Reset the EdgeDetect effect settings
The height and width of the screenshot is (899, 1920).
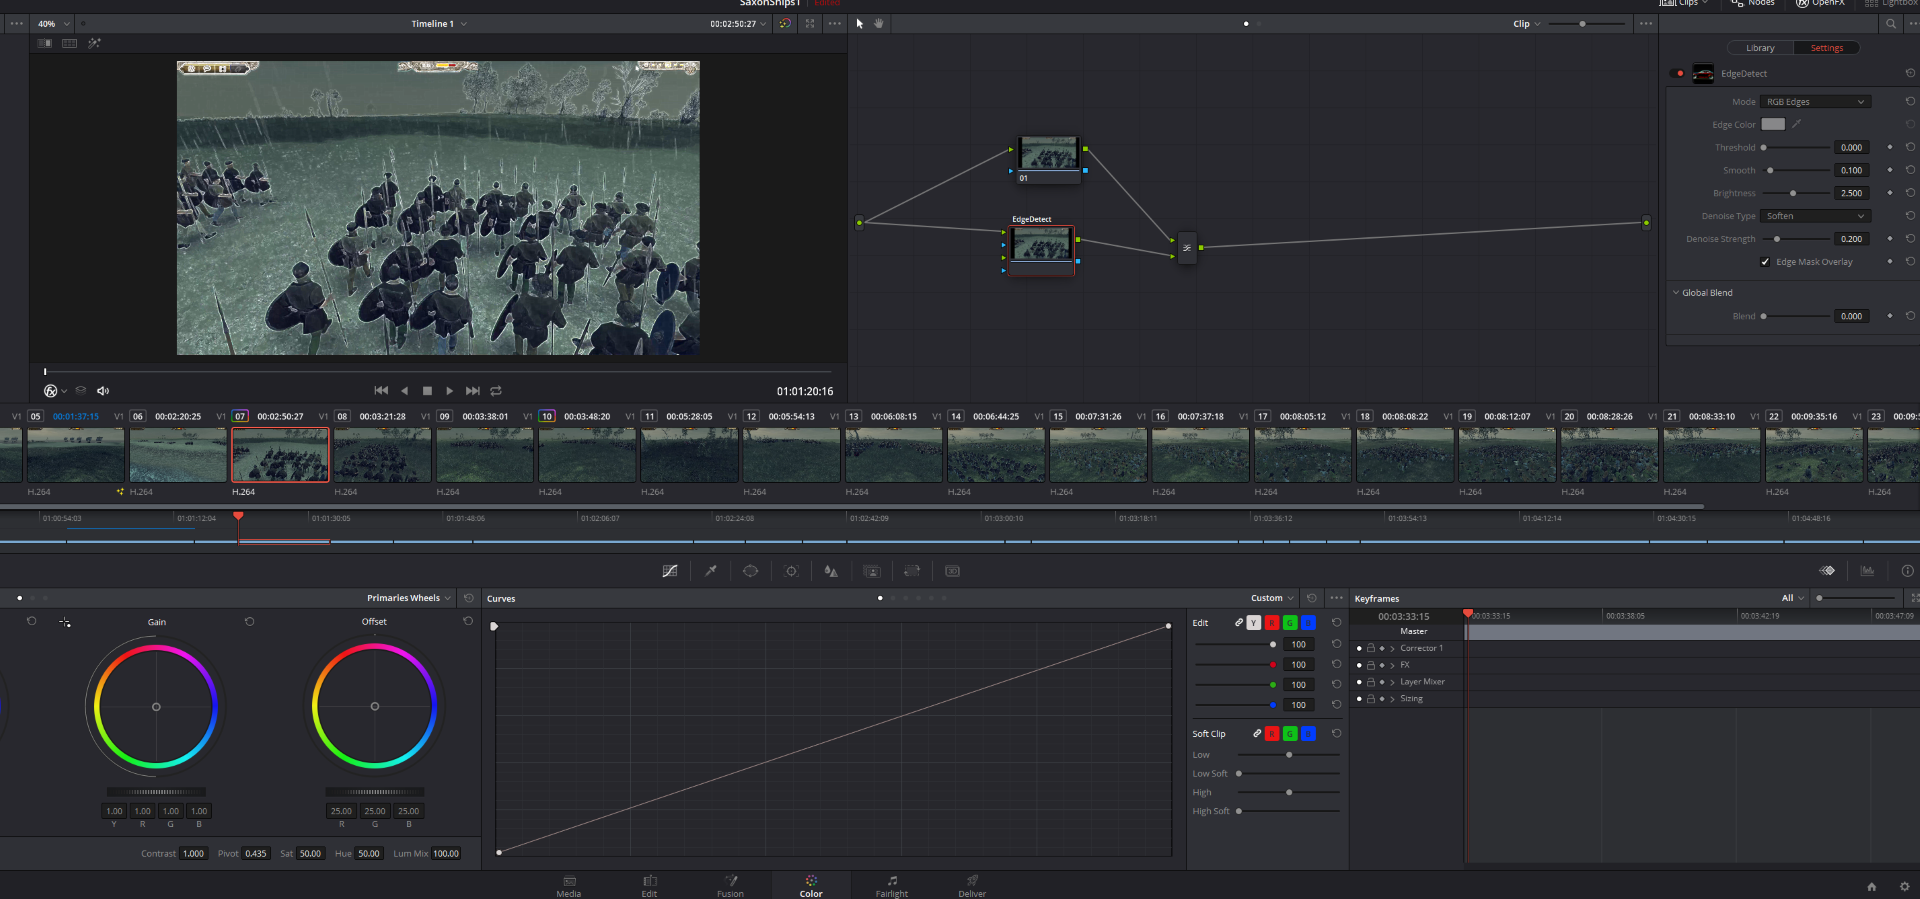[x=1910, y=73]
